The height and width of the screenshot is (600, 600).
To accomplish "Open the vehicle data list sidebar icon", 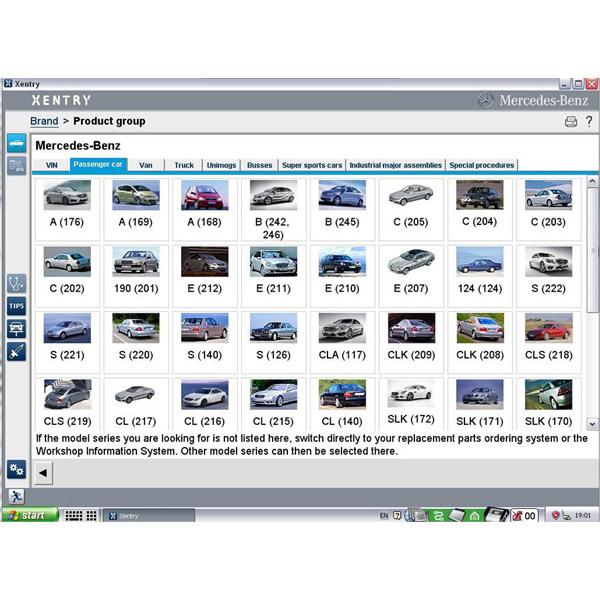I will [x=16, y=166].
